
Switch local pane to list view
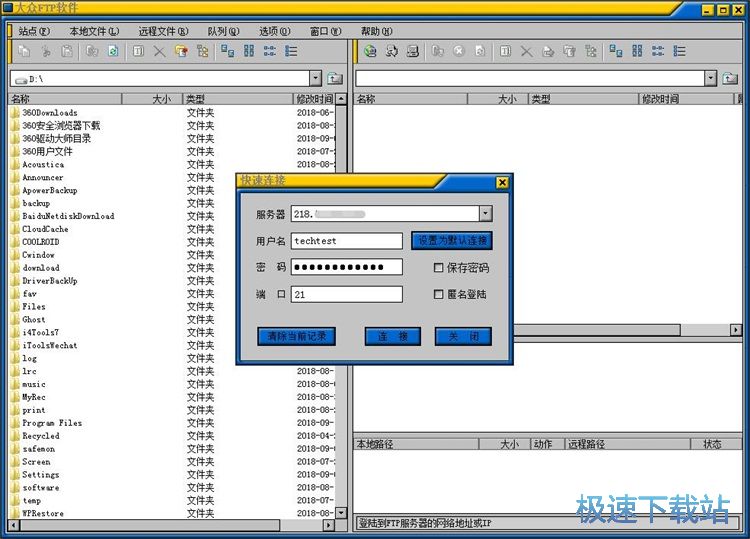pos(270,51)
